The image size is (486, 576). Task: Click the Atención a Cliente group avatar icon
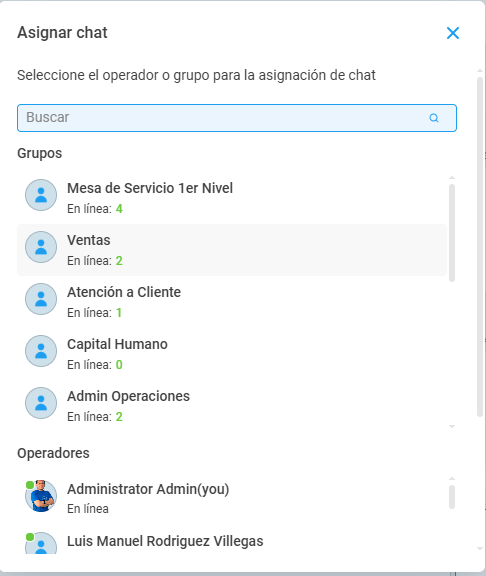tap(41, 299)
